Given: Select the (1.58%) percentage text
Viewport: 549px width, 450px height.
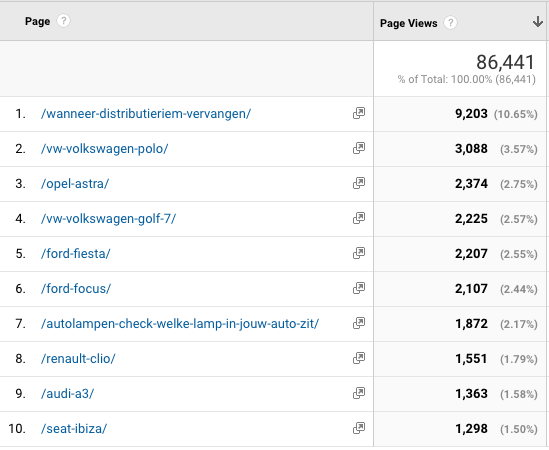Looking at the screenshot, I should pyautogui.click(x=519, y=394).
